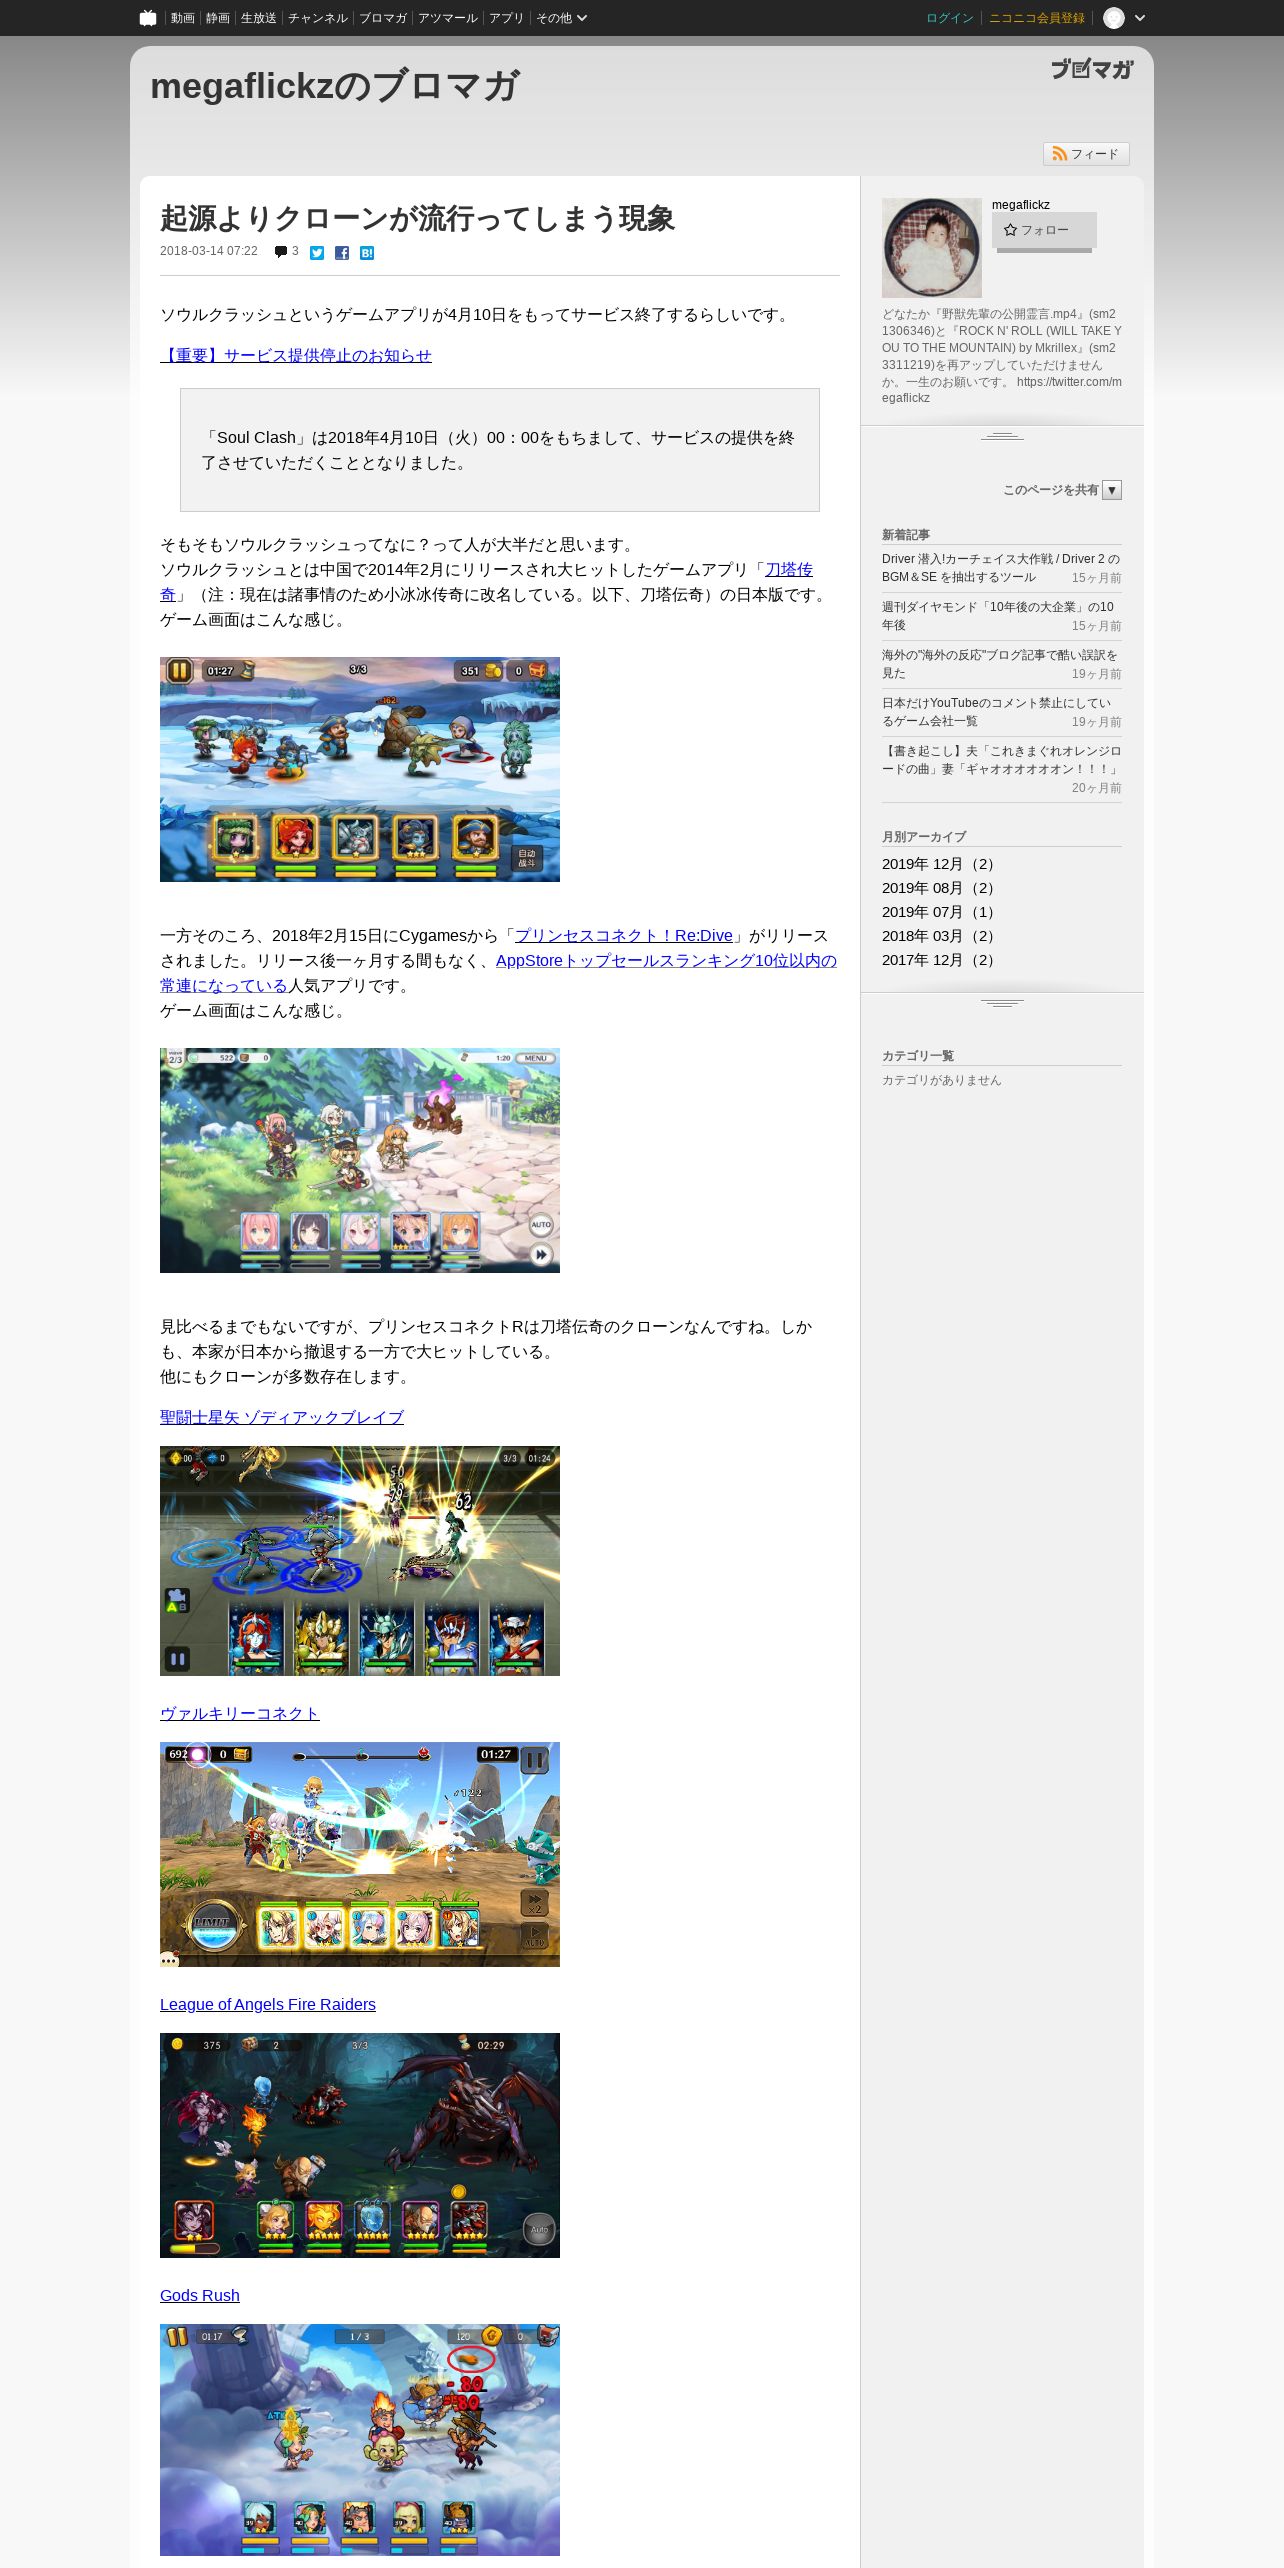View the Soul Clash snow battle screenshot
The image size is (1284, 2568).
(x=360, y=769)
